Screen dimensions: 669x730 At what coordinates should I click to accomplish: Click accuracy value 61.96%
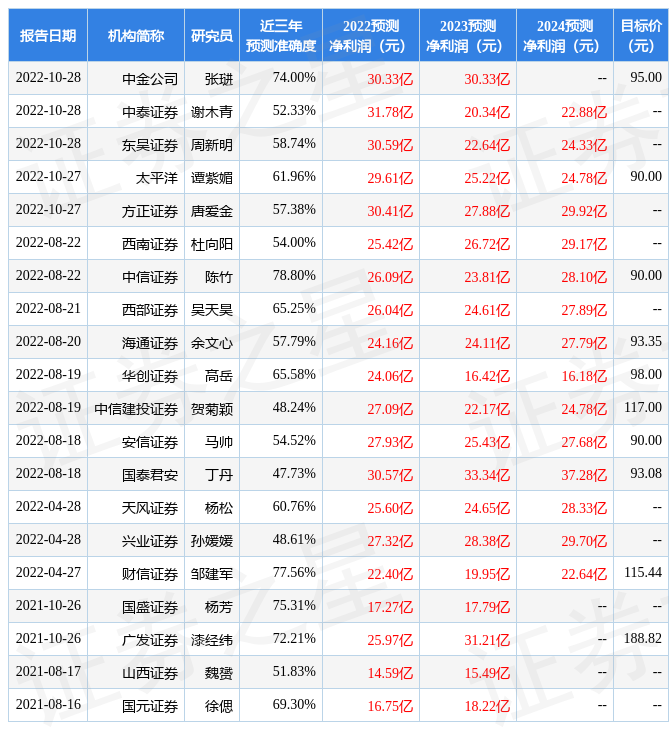coord(294,176)
